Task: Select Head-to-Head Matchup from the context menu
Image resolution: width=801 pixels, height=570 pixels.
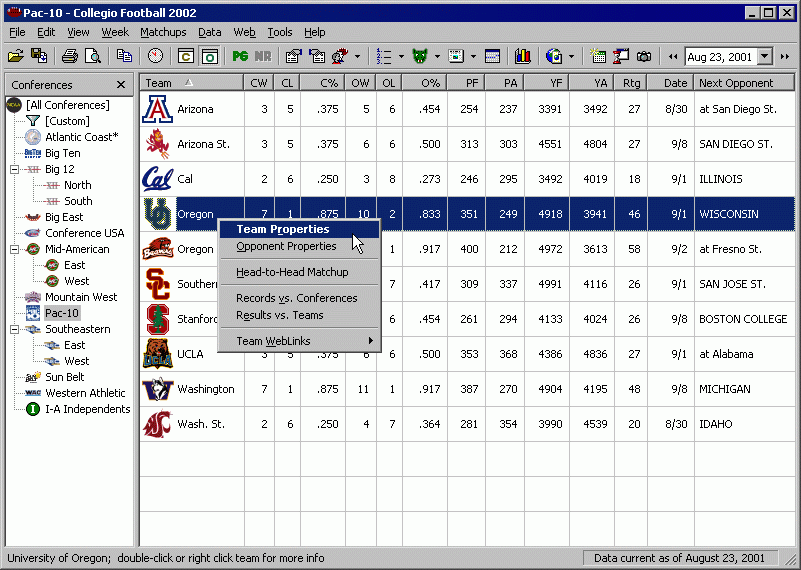Action: point(299,272)
